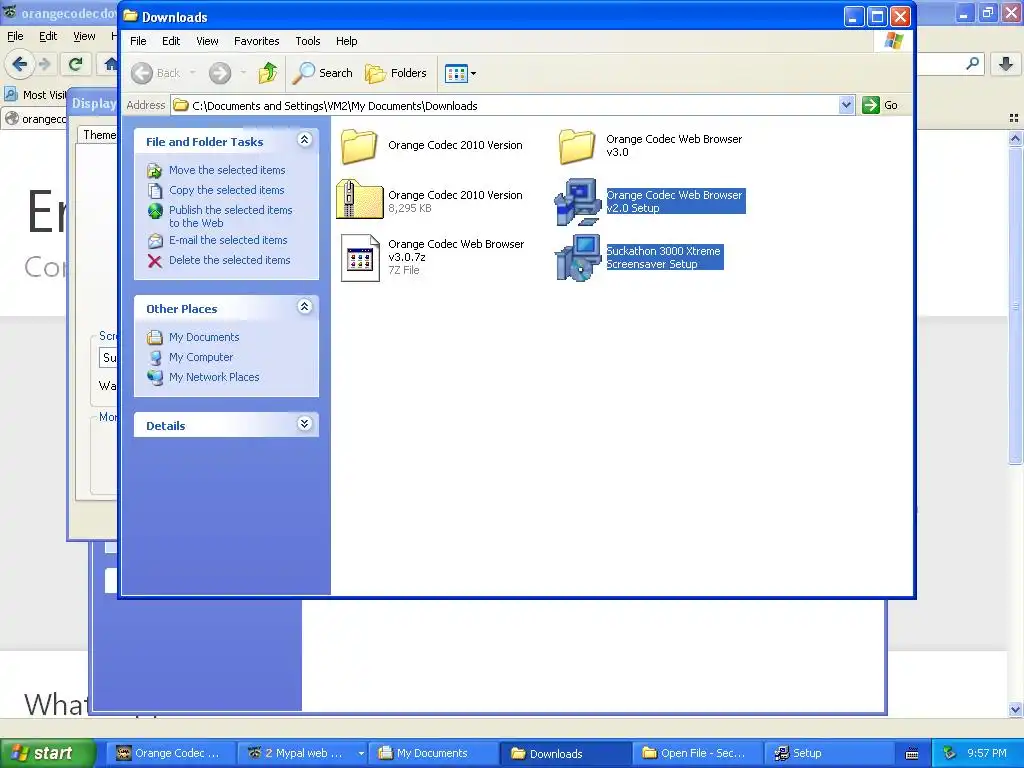Open the Favorites menu
The width and height of the screenshot is (1024, 768).
[x=257, y=40]
